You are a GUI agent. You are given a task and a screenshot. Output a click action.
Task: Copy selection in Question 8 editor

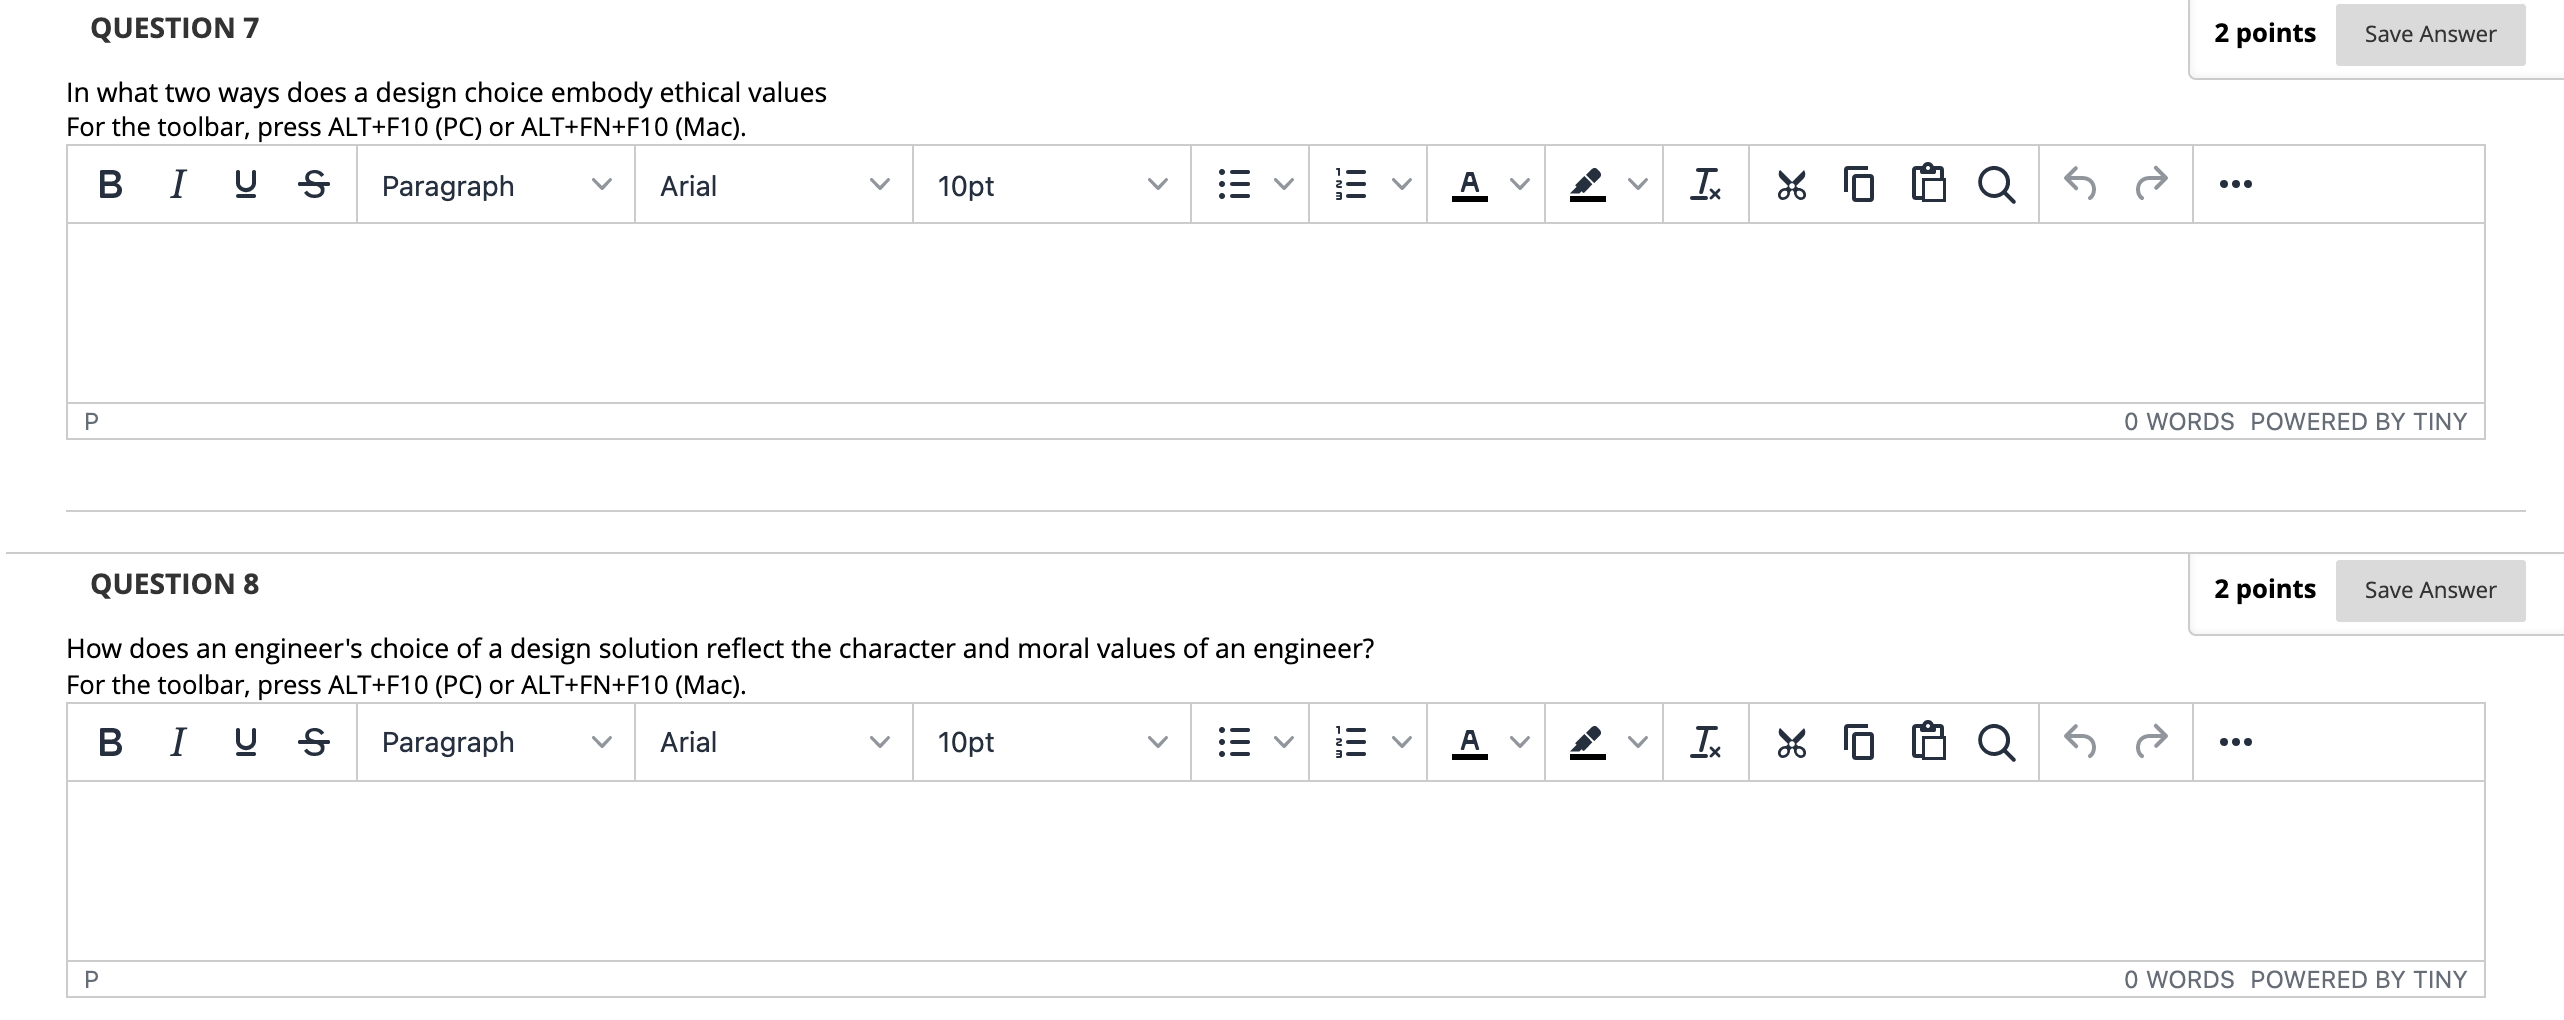tap(1859, 742)
